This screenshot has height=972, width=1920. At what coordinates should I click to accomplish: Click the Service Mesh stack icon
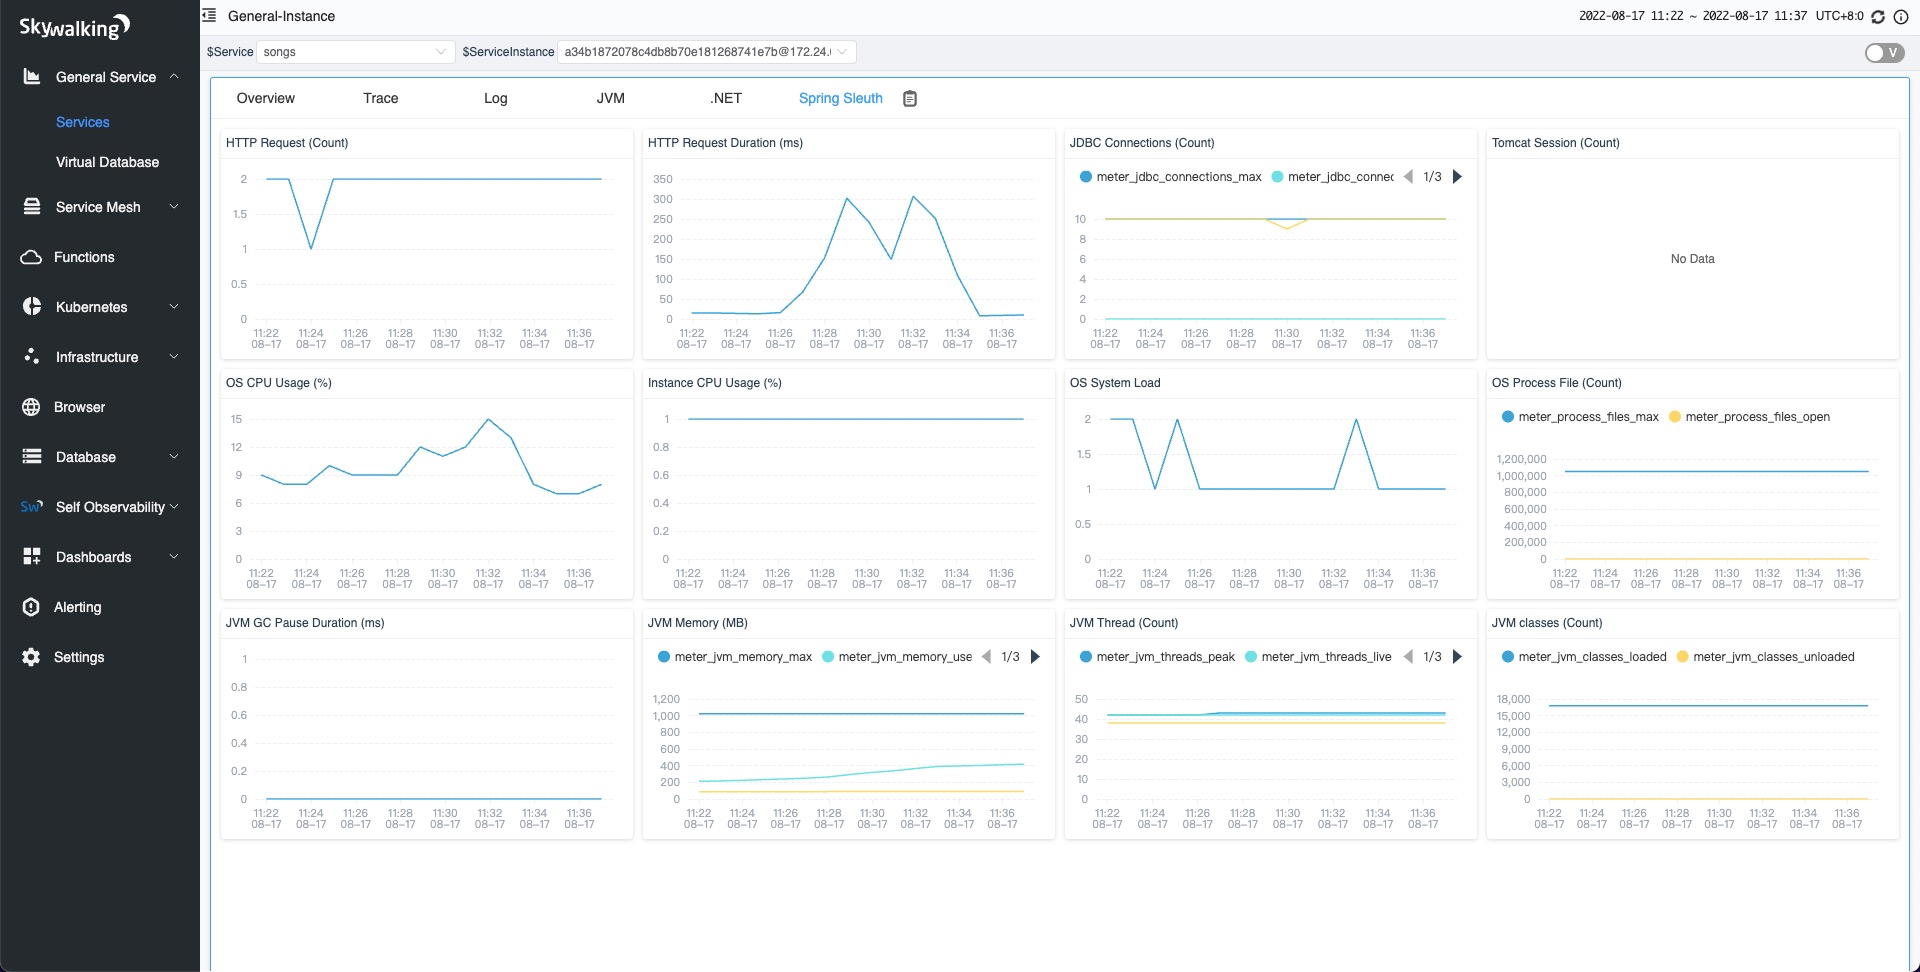32,206
